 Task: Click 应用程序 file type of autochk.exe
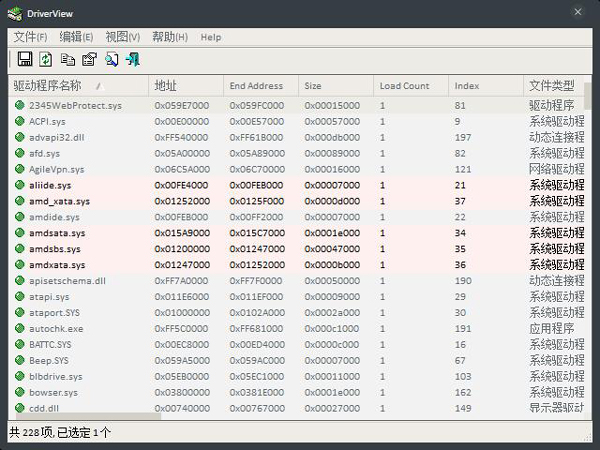tap(552, 328)
